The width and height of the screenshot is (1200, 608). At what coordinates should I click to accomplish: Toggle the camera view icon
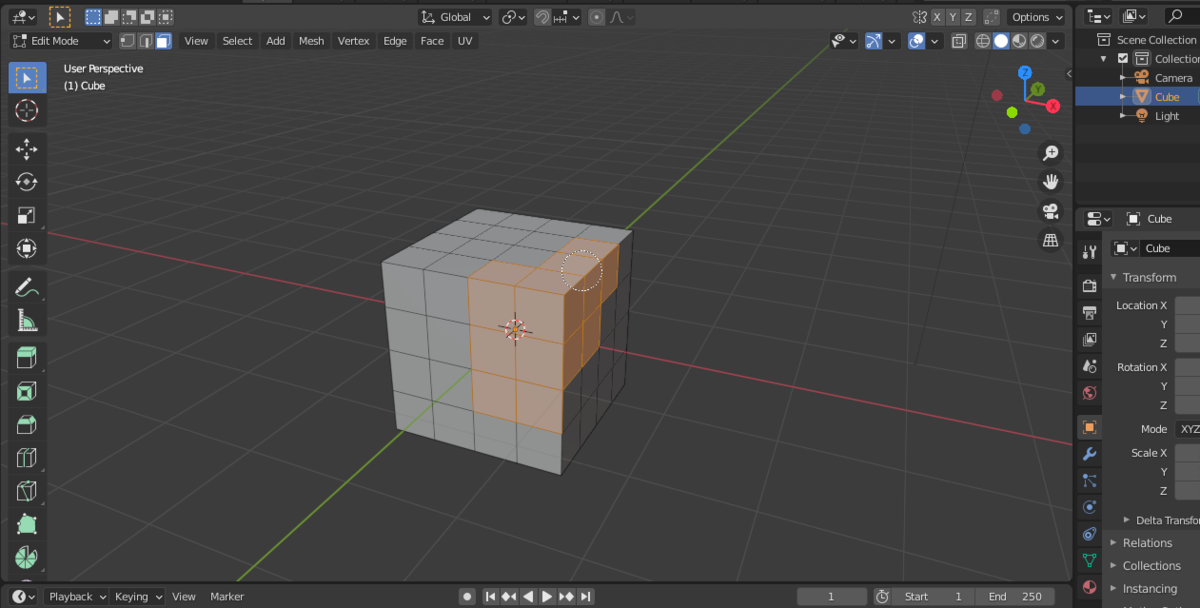[x=1050, y=211]
